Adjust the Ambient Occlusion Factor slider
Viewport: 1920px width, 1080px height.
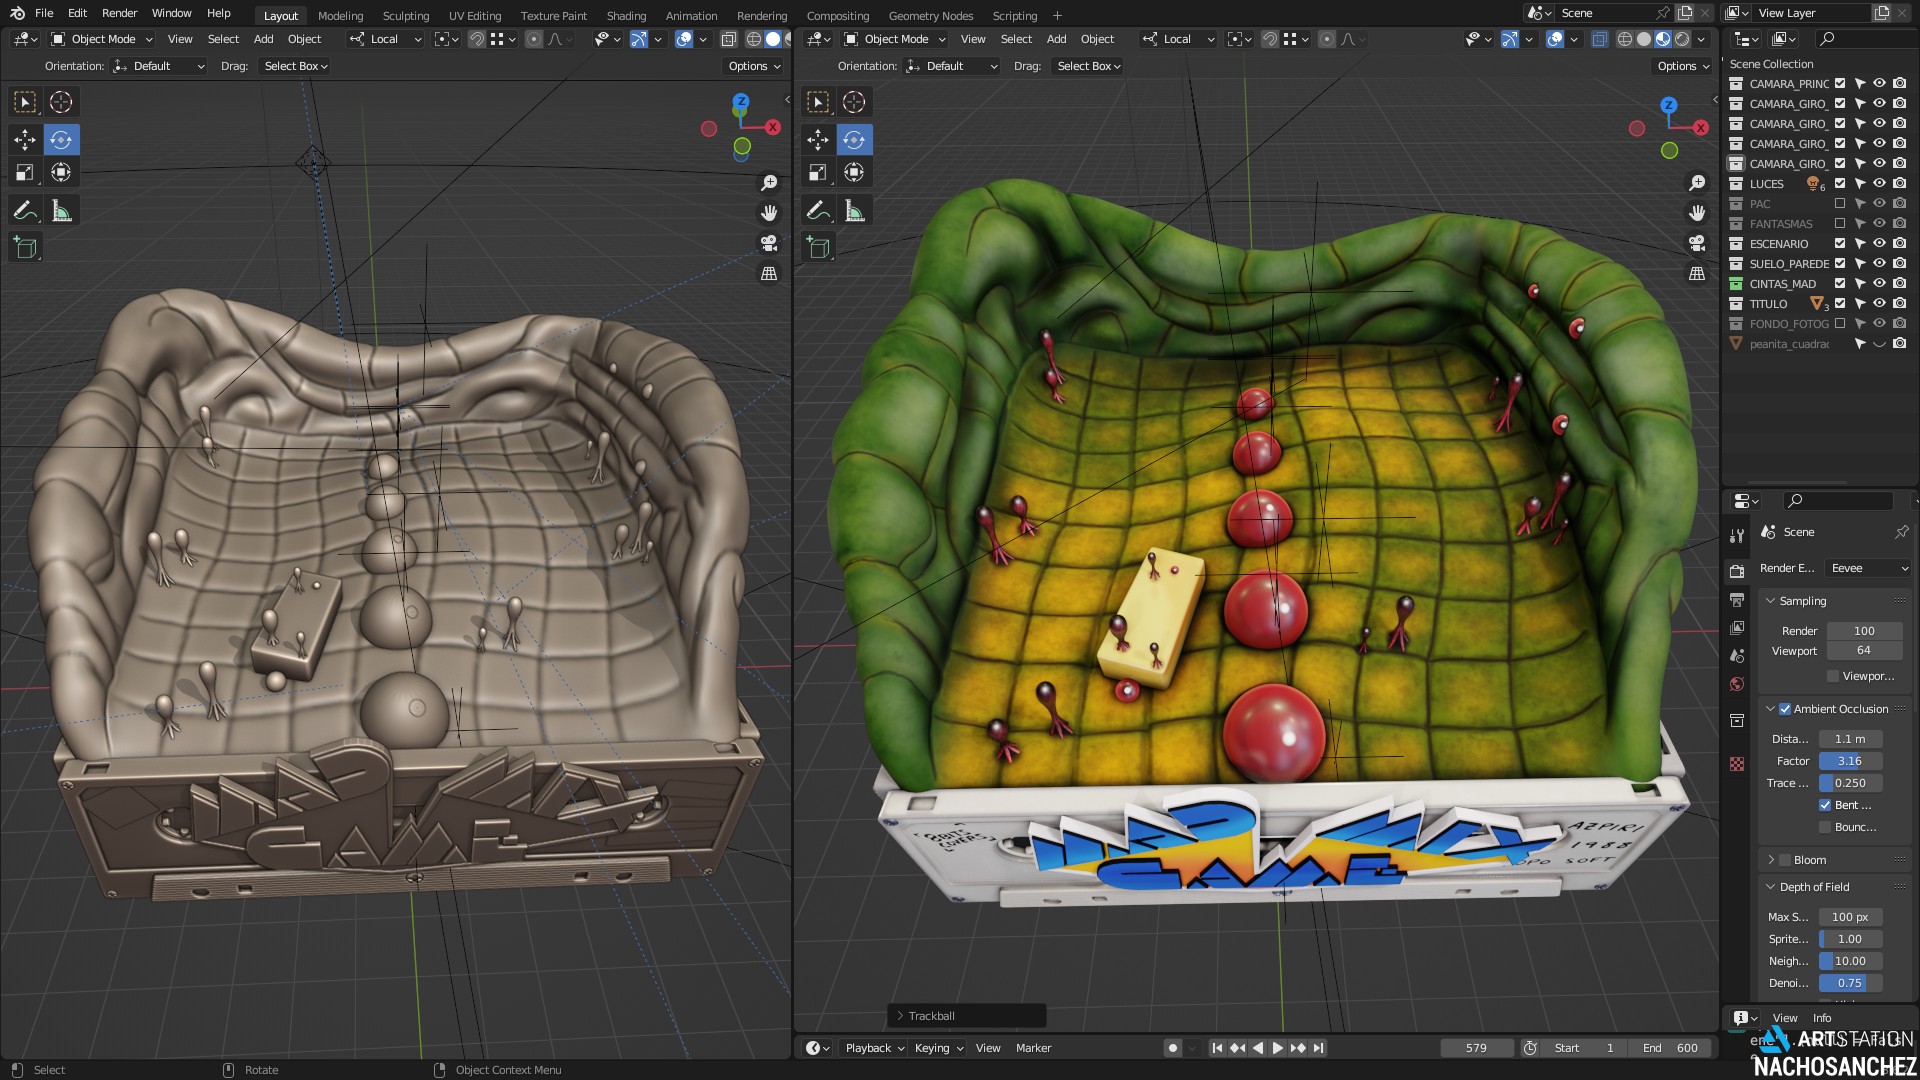click(x=1850, y=761)
